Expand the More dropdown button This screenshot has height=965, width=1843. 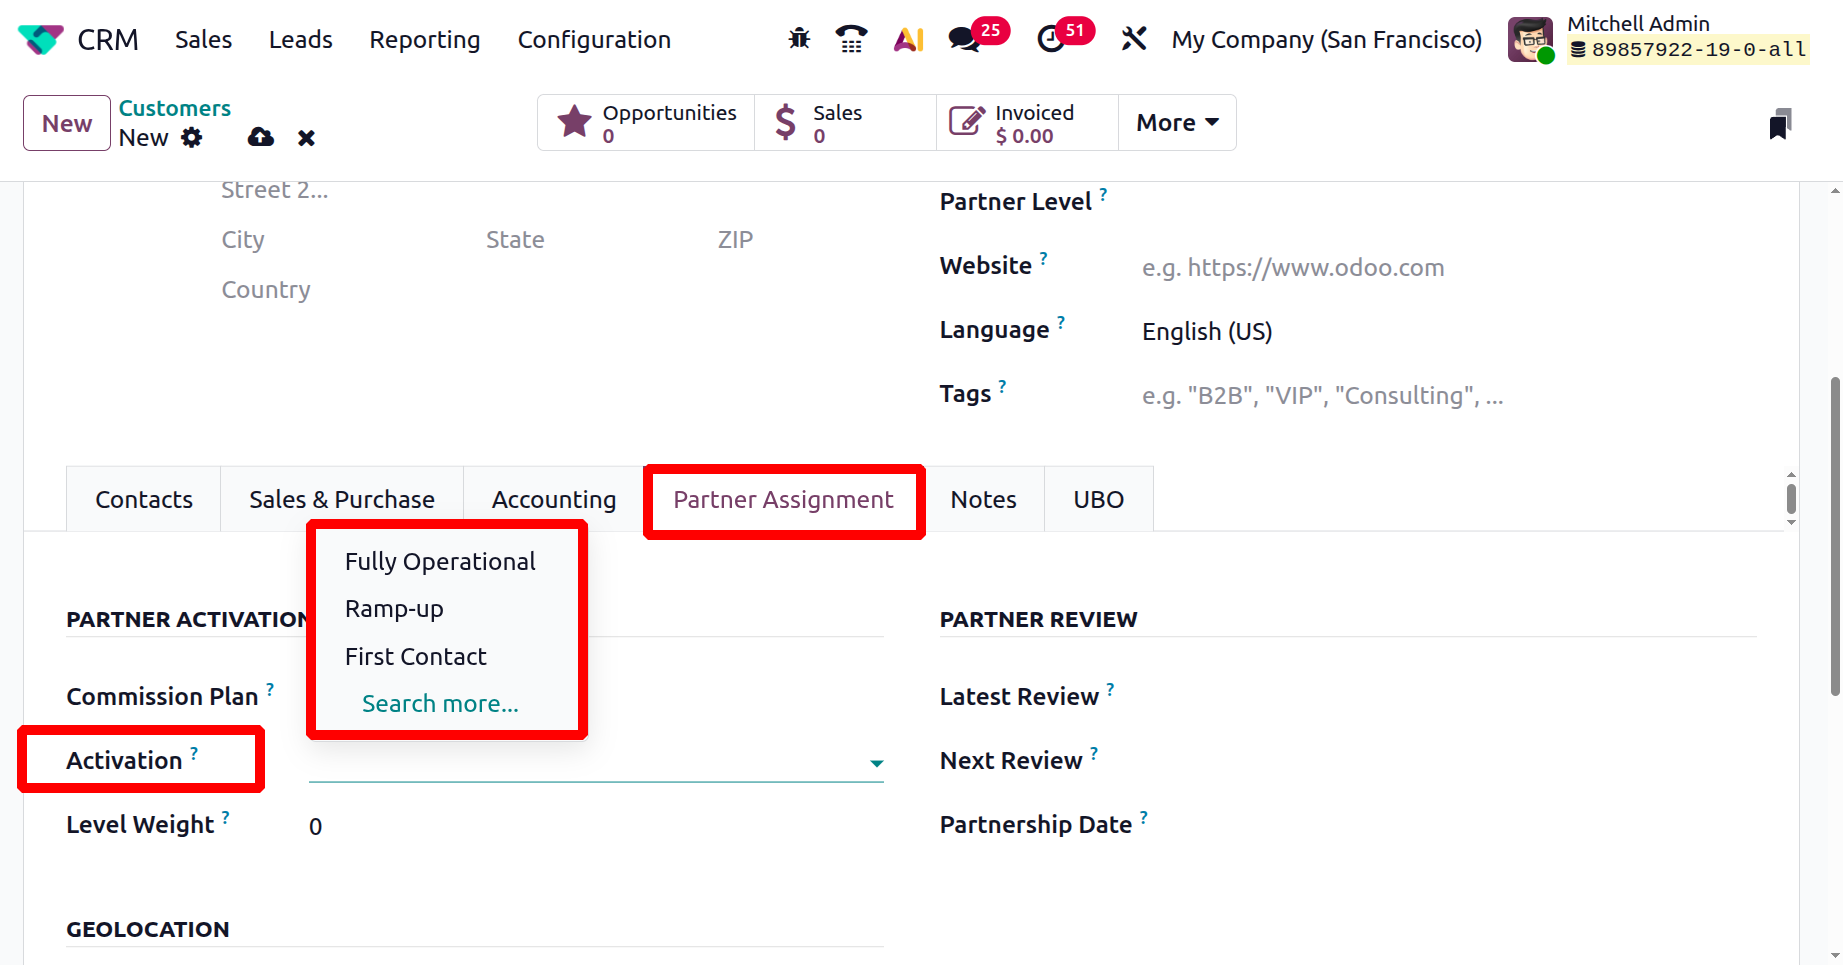tap(1177, 122)
